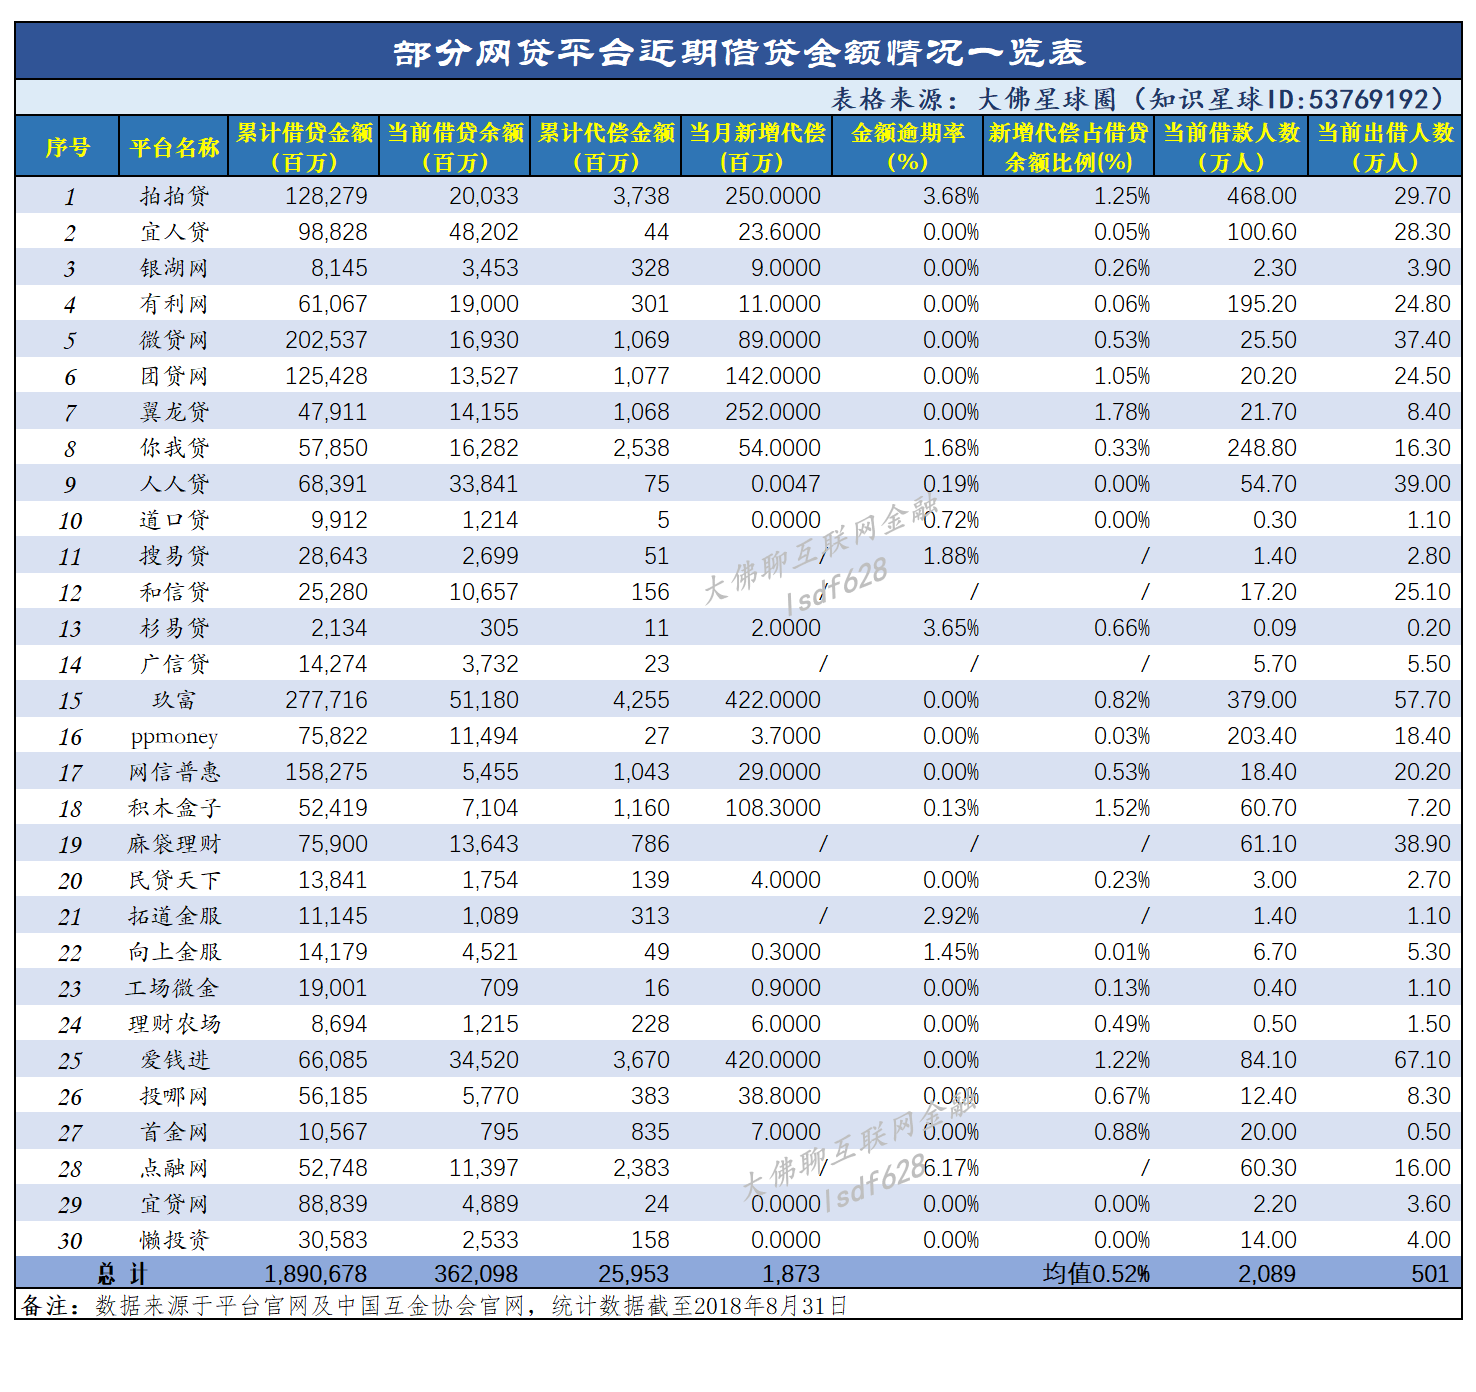The height and width of the screenshot is (1392, 1476).
Task: Click platform name 宜贷网
Action: 174,1204
